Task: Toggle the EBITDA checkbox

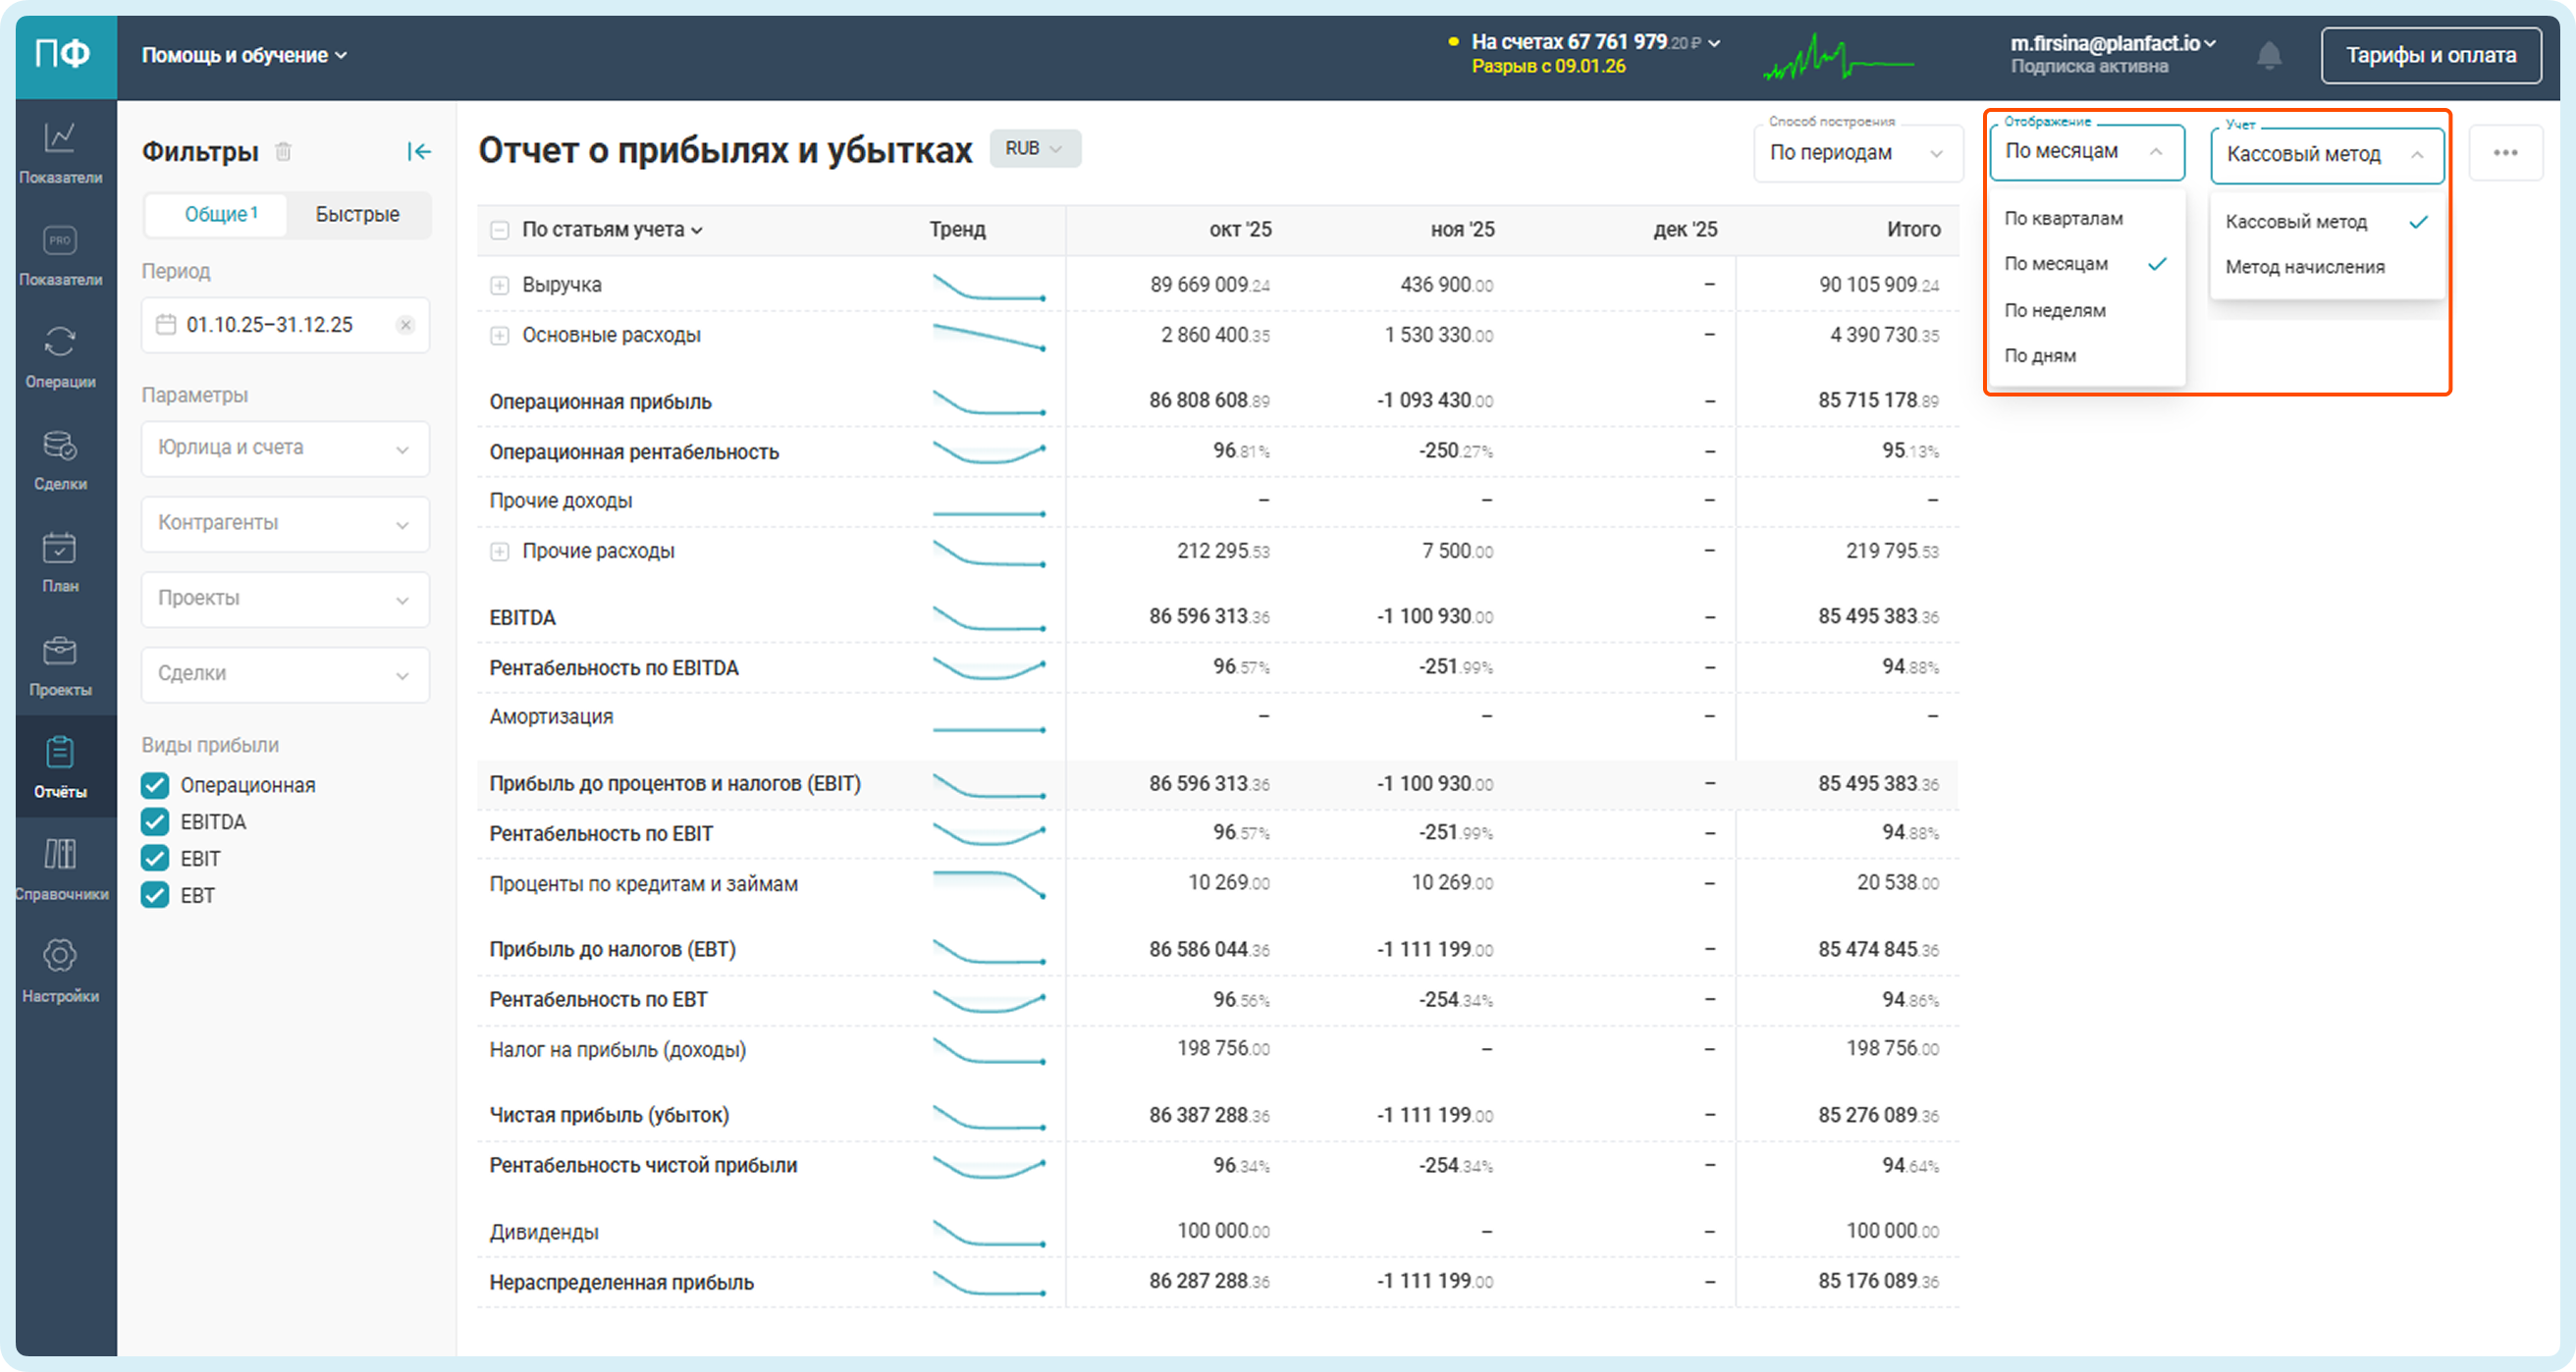Action: coord(155,822)
